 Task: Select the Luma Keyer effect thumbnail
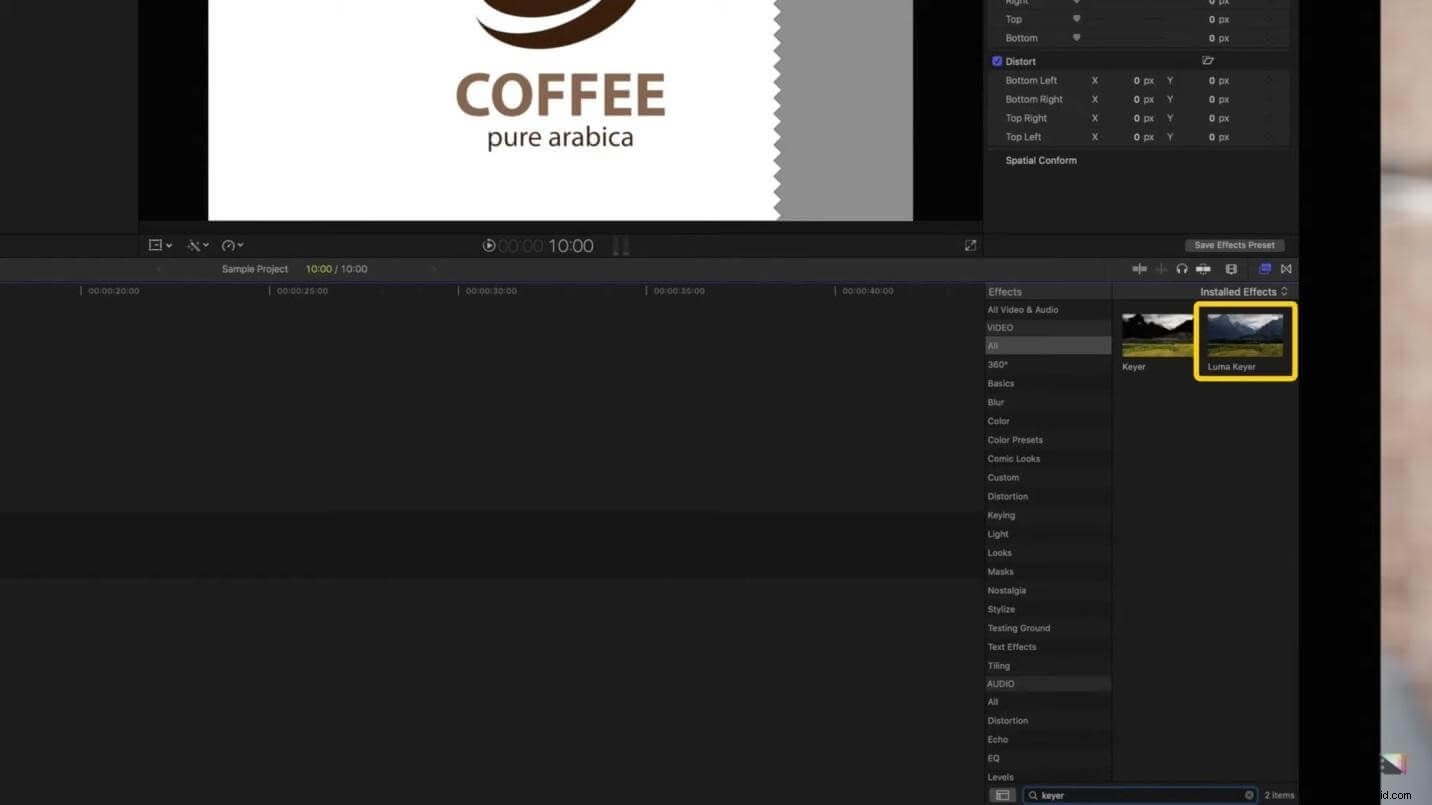[1244, 335]
